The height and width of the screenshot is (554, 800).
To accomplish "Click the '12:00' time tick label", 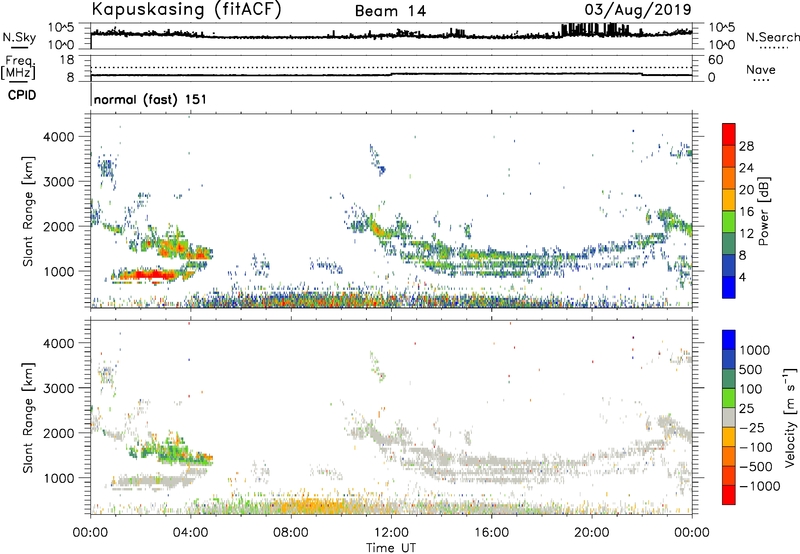I will coord(391,533).
